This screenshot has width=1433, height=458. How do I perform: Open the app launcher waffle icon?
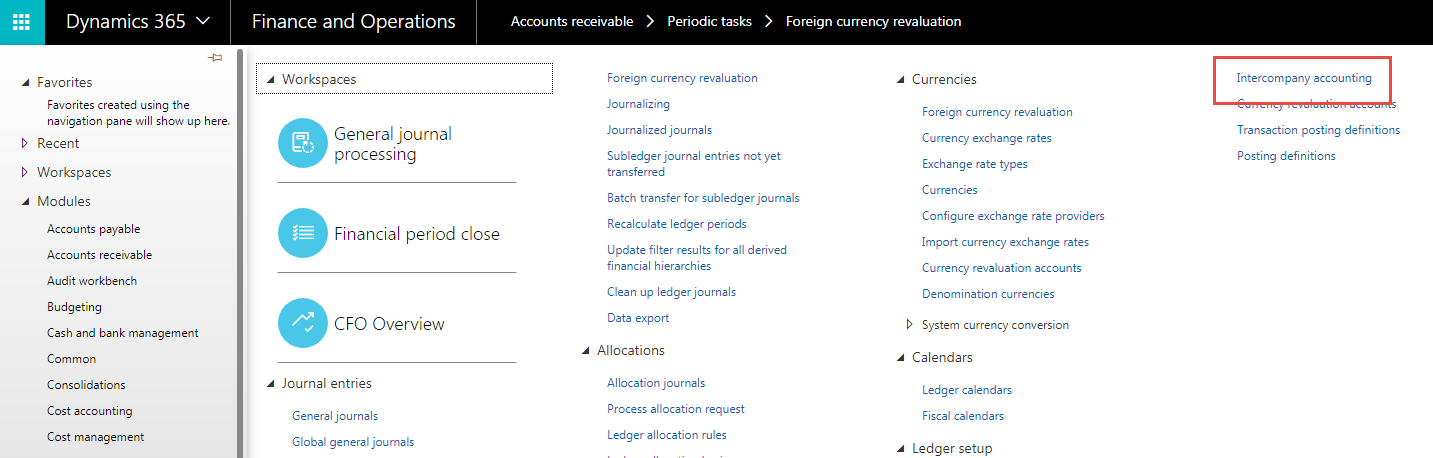coord(22,22)
